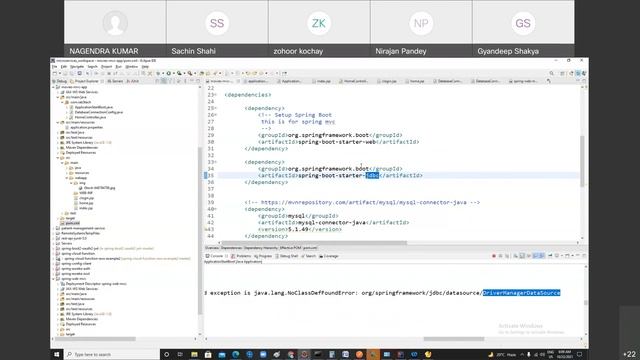Fold the dependencies tag at line 23
Viewport: 640px width, 360px height.
click(216, 95)
